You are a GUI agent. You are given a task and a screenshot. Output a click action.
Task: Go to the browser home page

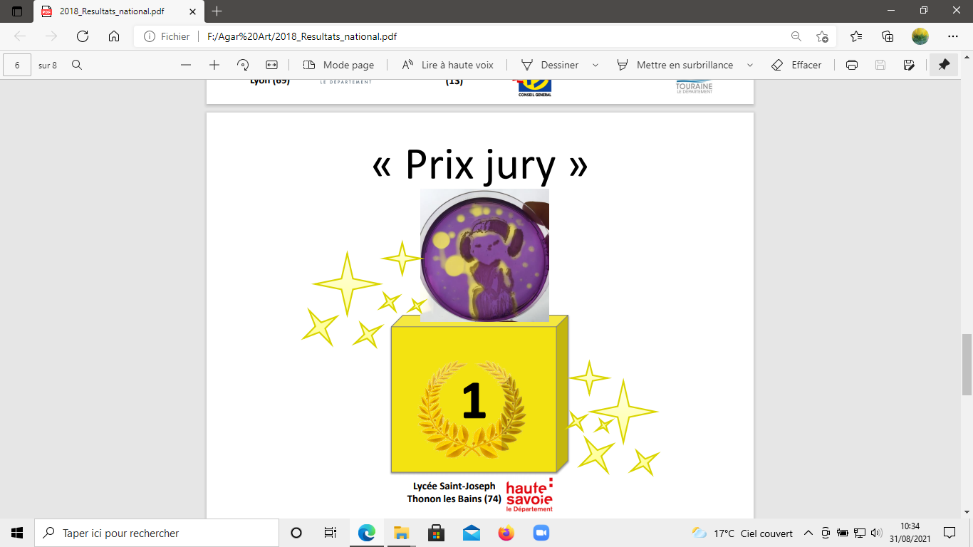pos(114,37)
